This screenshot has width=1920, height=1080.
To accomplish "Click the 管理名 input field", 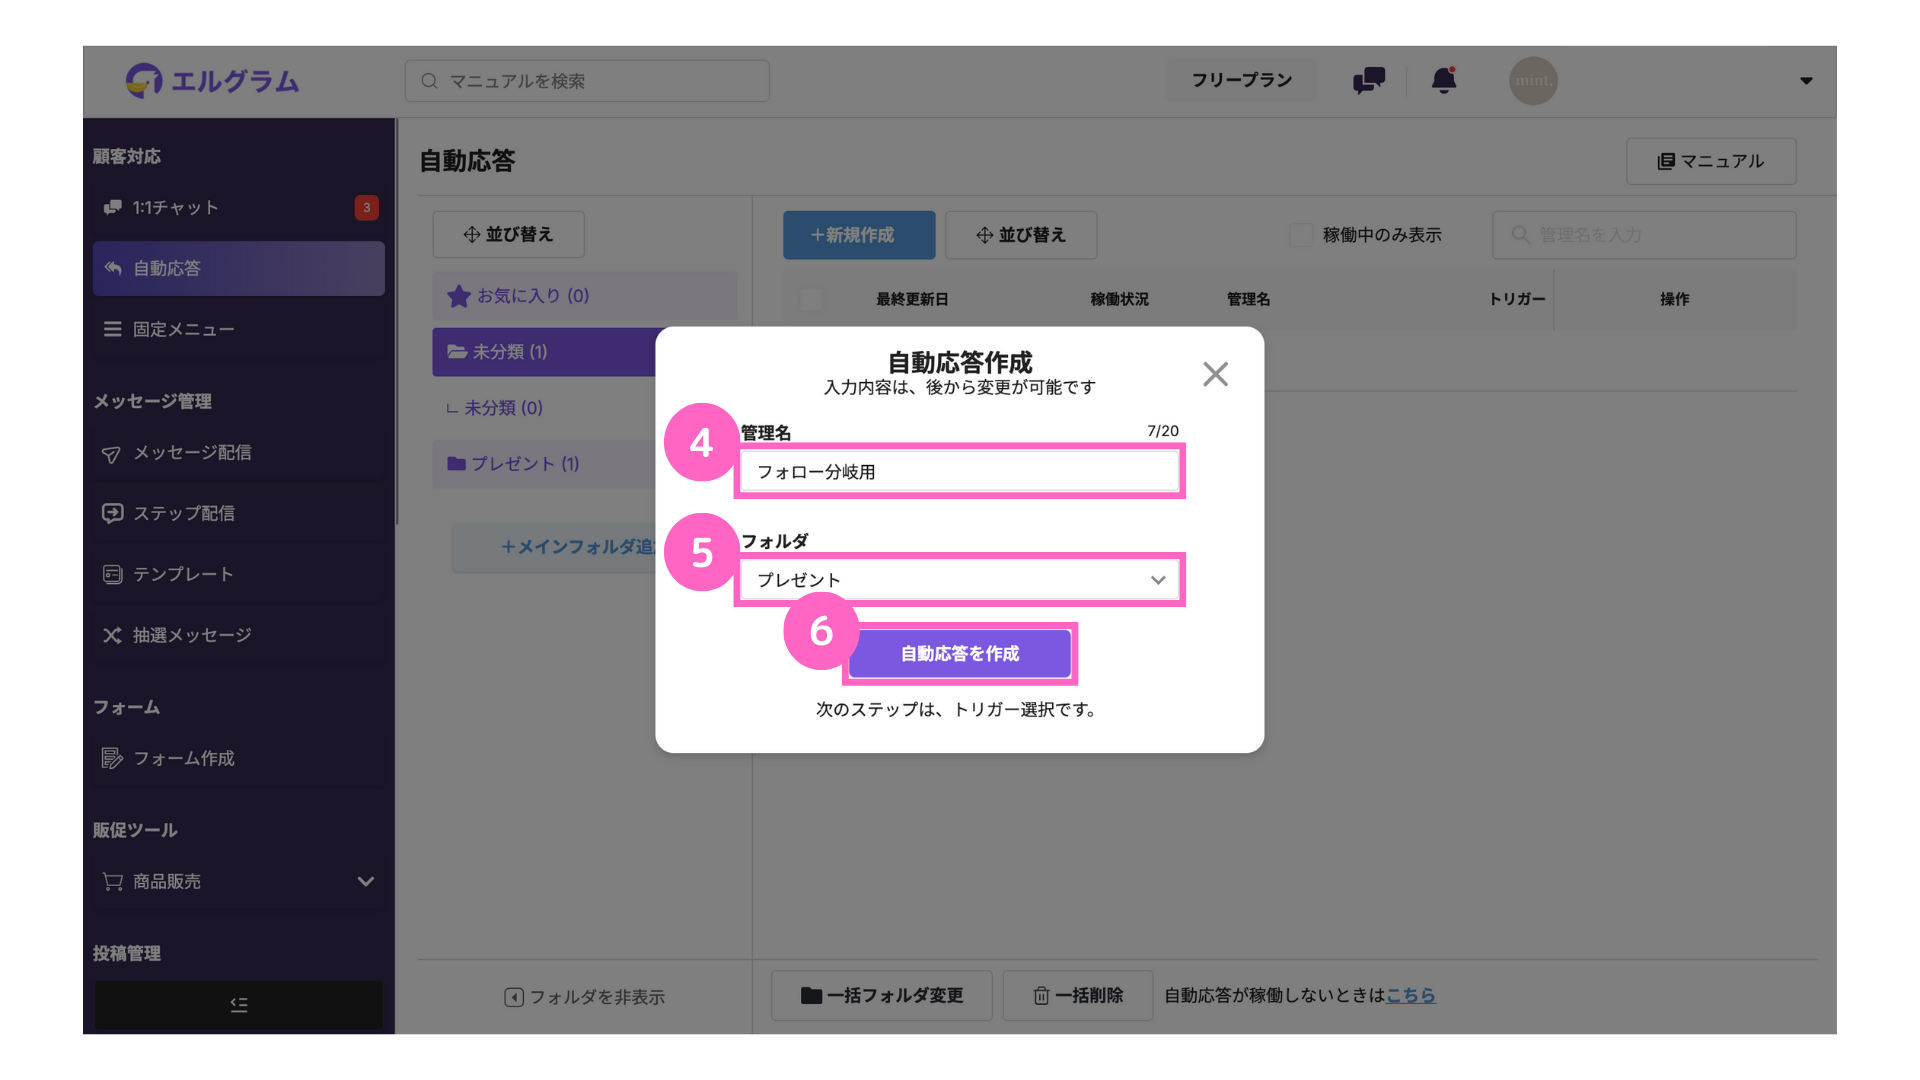I will tap(960, 471).
